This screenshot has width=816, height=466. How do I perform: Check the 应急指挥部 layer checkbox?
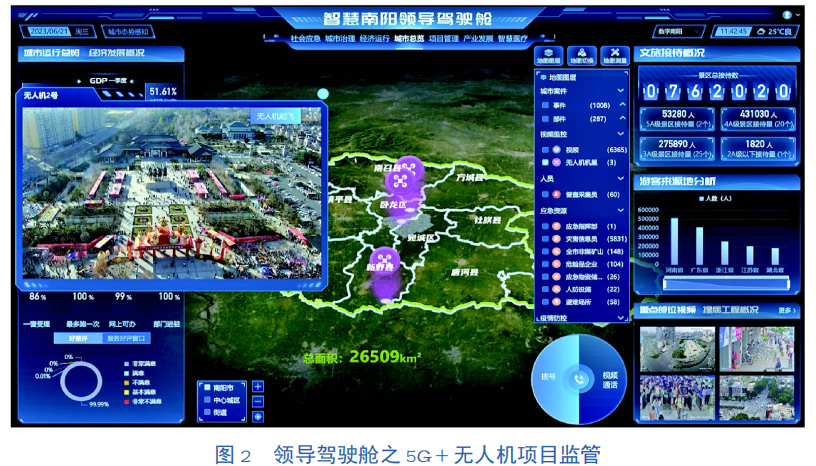544,226
